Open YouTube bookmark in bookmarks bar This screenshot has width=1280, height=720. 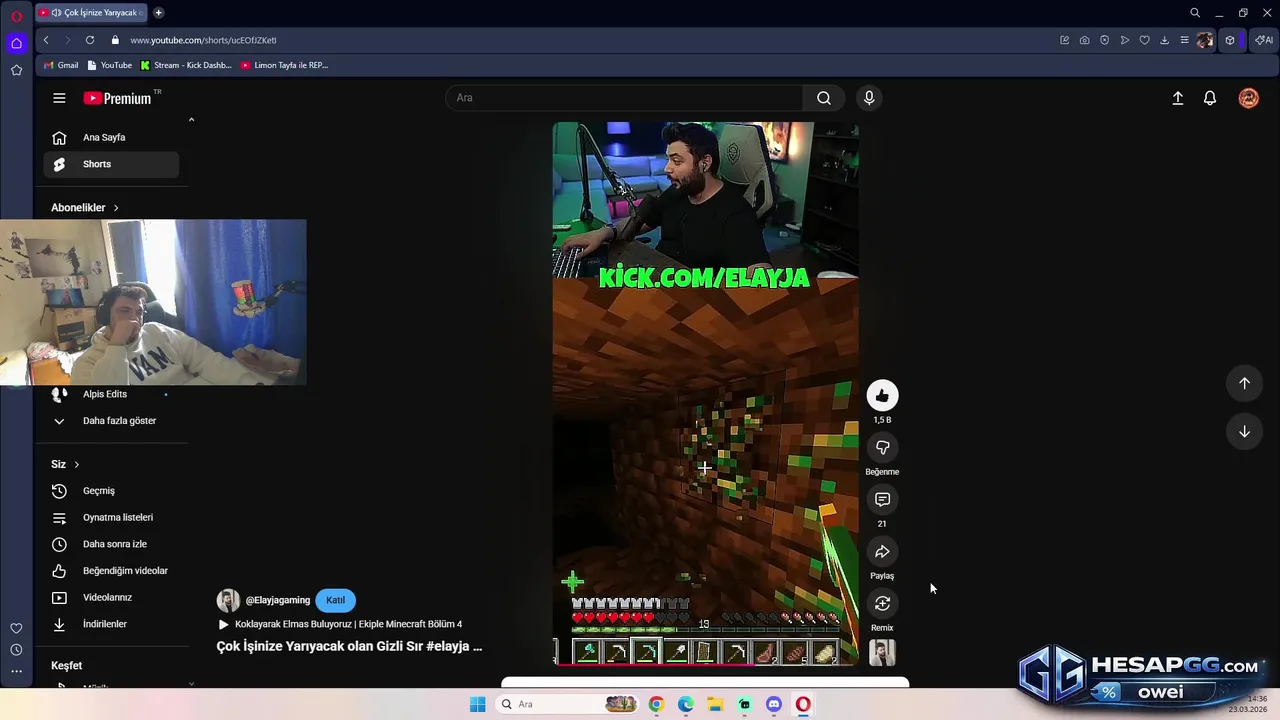(x=110, y=65)
